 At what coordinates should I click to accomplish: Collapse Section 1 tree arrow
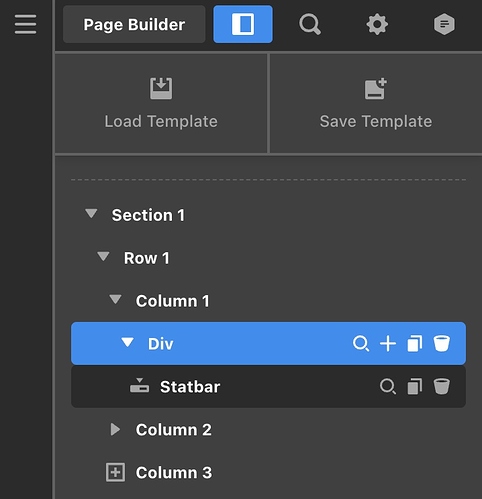tap(91, 213)
